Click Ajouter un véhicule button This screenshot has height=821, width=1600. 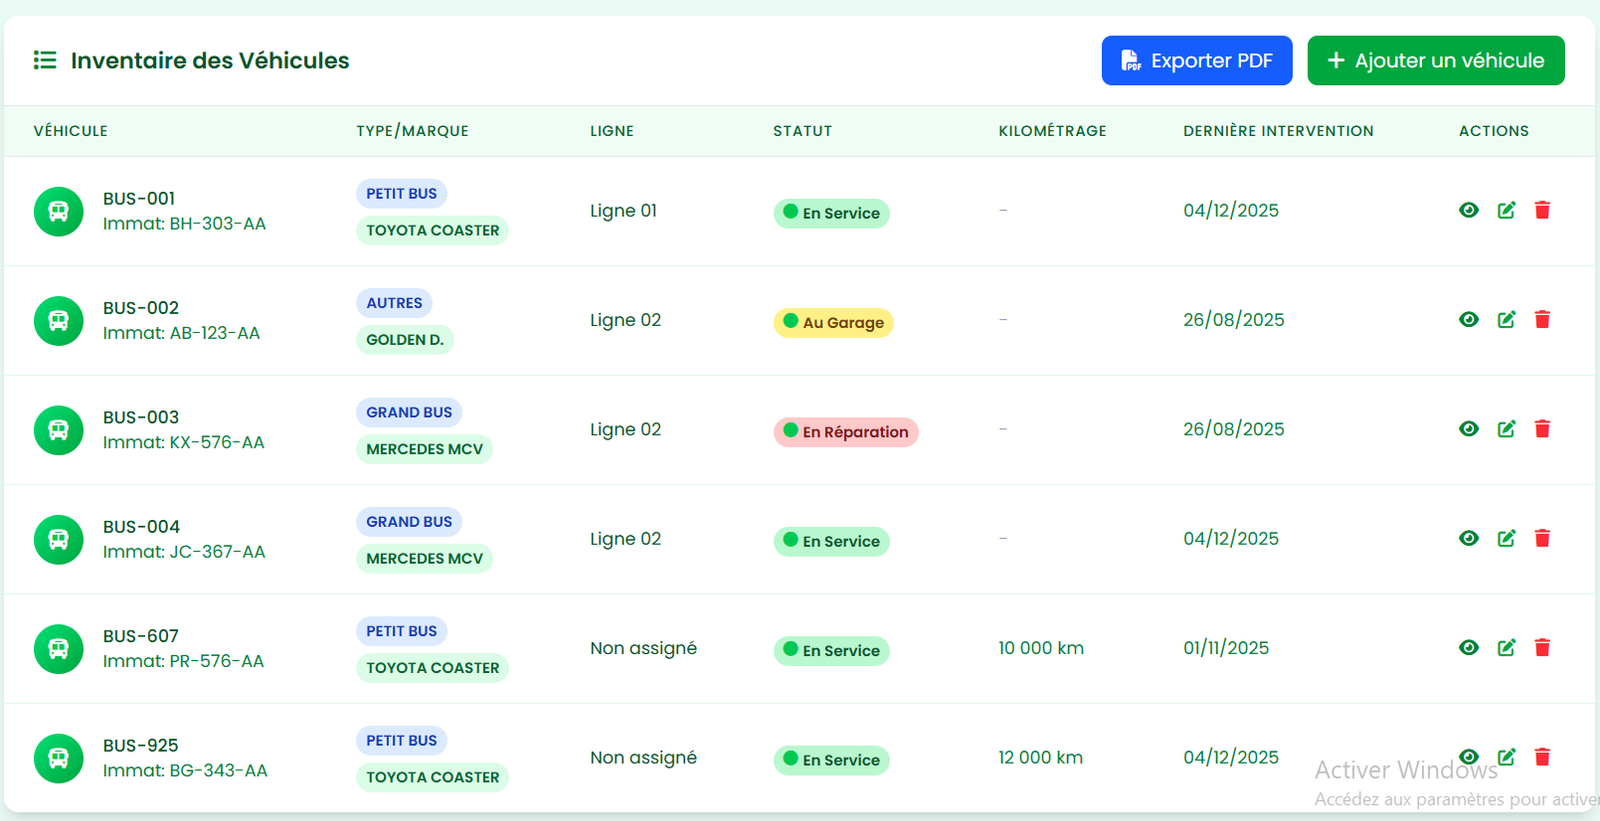click(1435, 61)
